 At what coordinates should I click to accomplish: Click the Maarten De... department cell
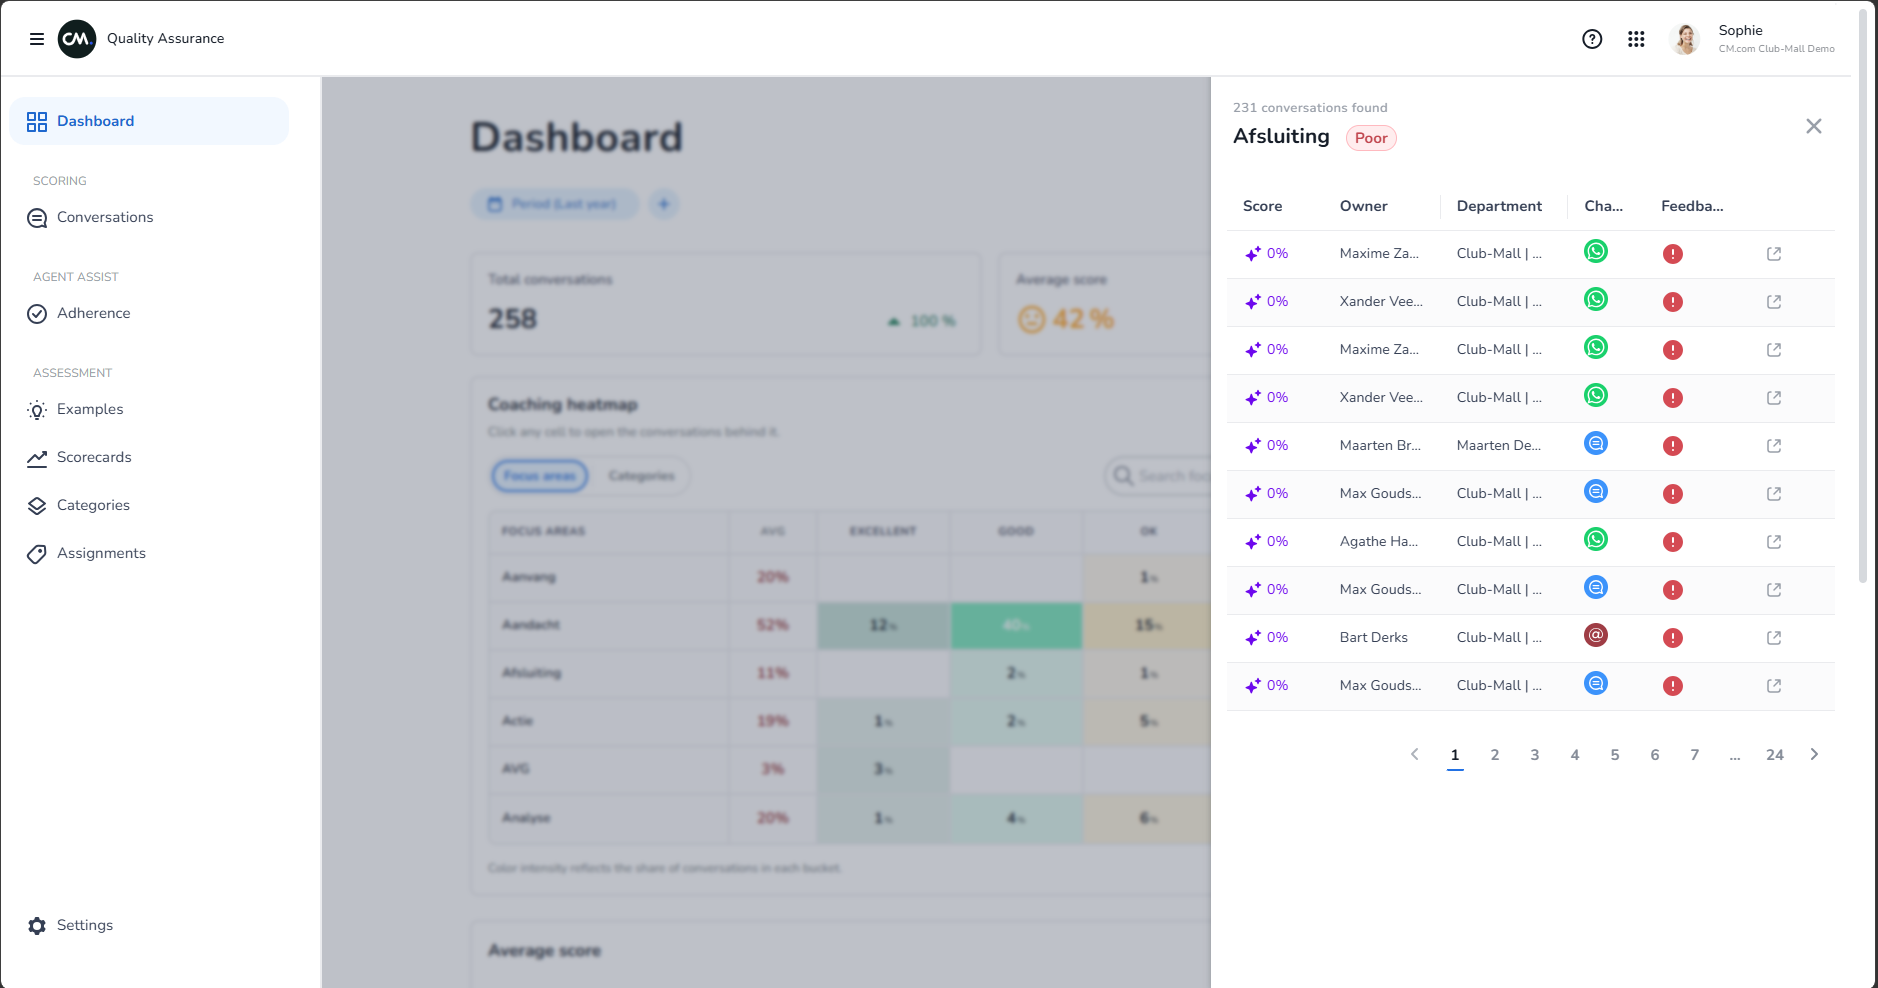(x=1499, y=446)
